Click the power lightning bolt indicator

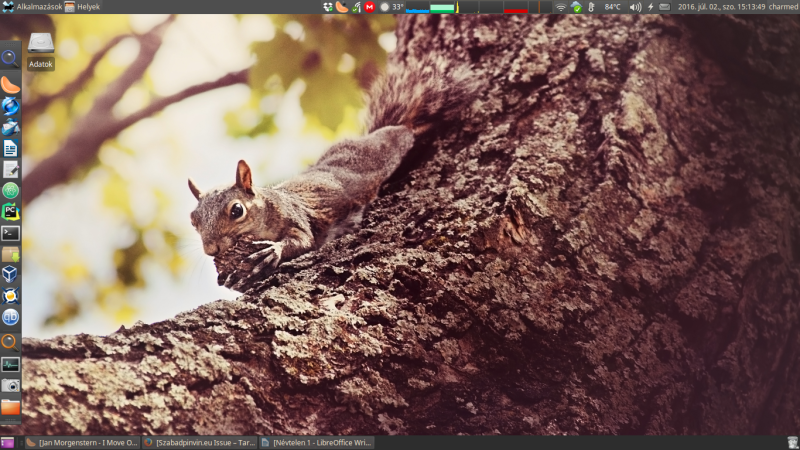[x=651, y=7]
